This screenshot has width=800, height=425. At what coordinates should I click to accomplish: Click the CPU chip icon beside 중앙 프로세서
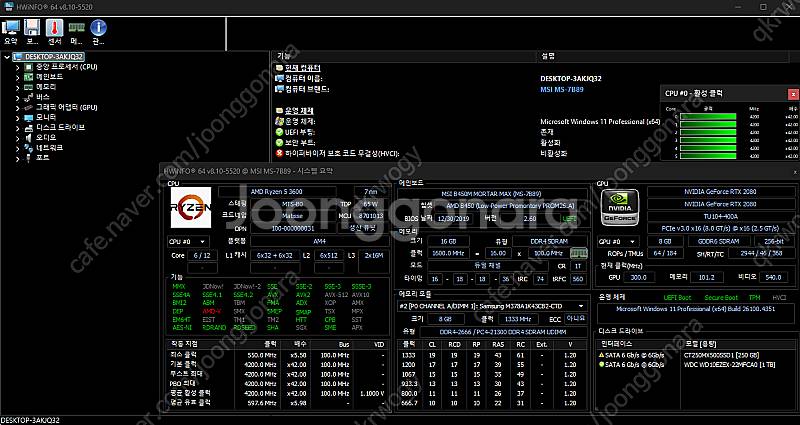[29, 67]
